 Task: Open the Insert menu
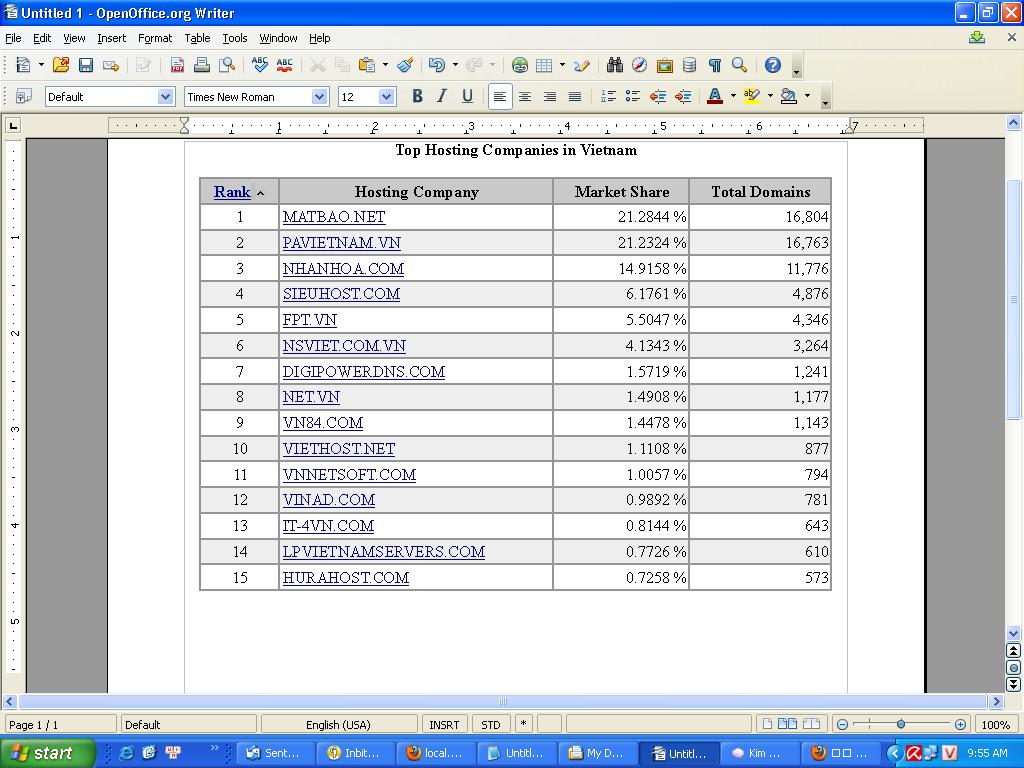pos(112,38)
